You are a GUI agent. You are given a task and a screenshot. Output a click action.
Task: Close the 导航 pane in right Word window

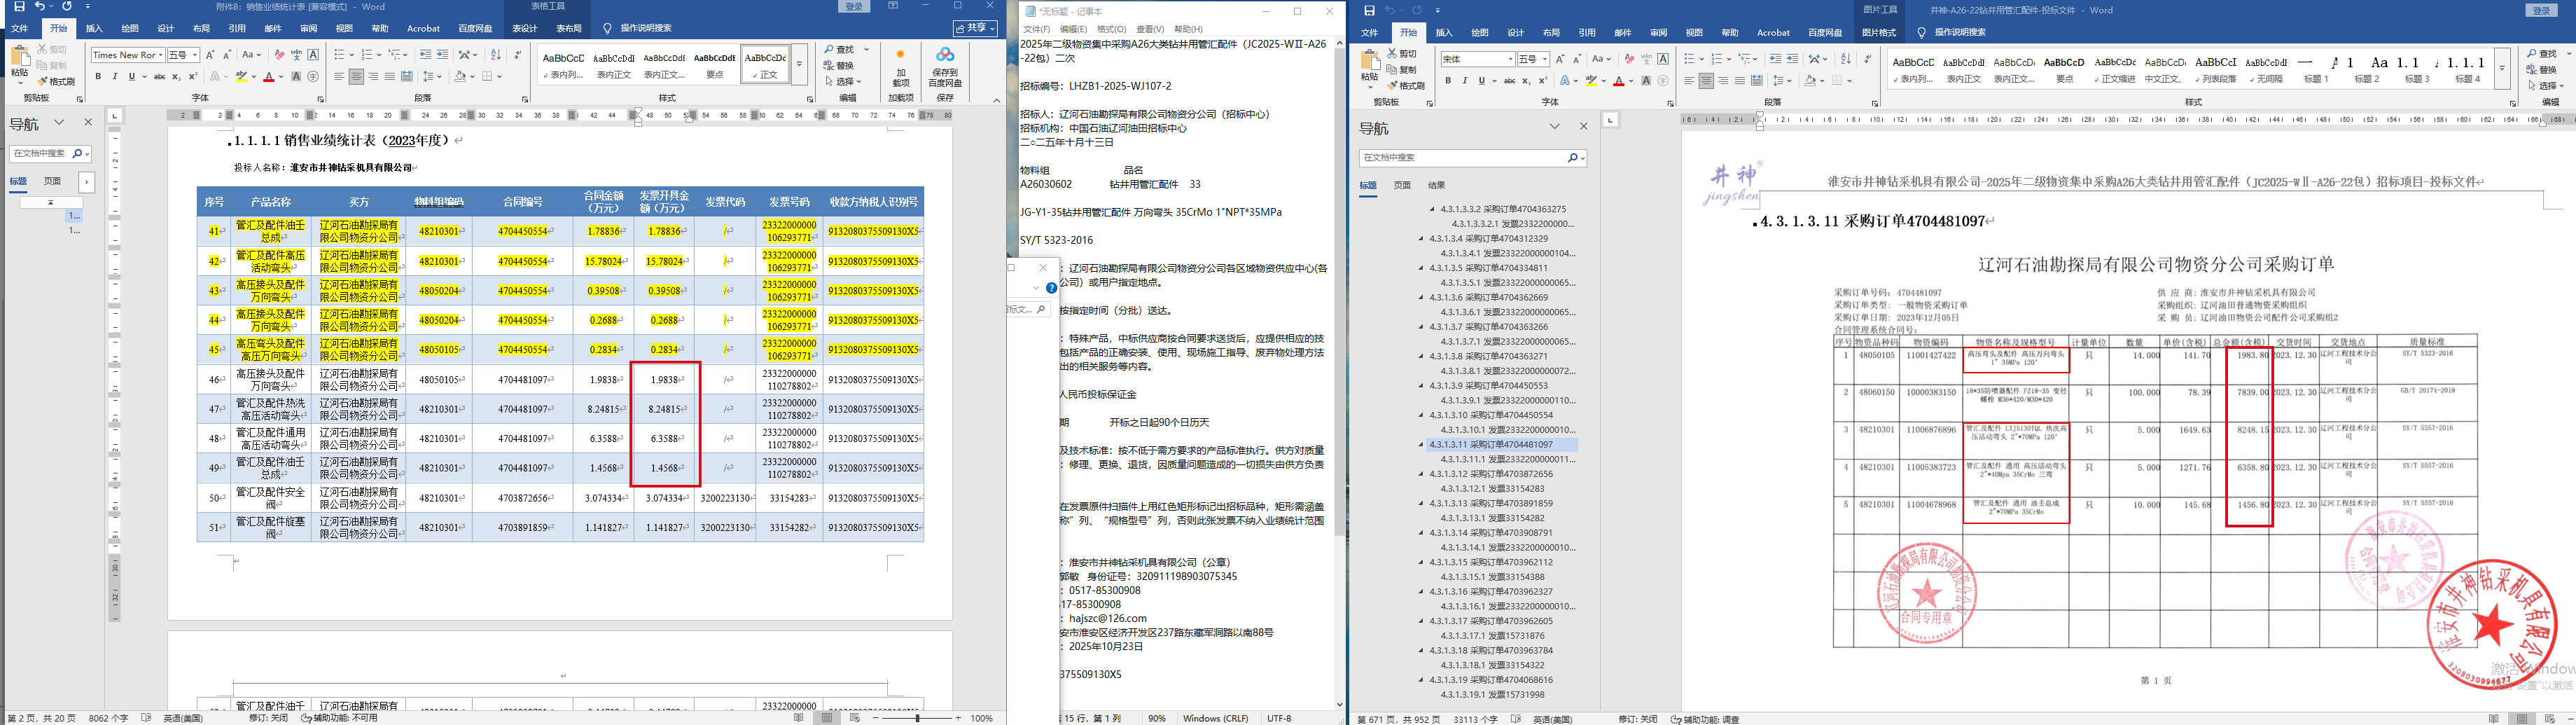click(1584, 127)
